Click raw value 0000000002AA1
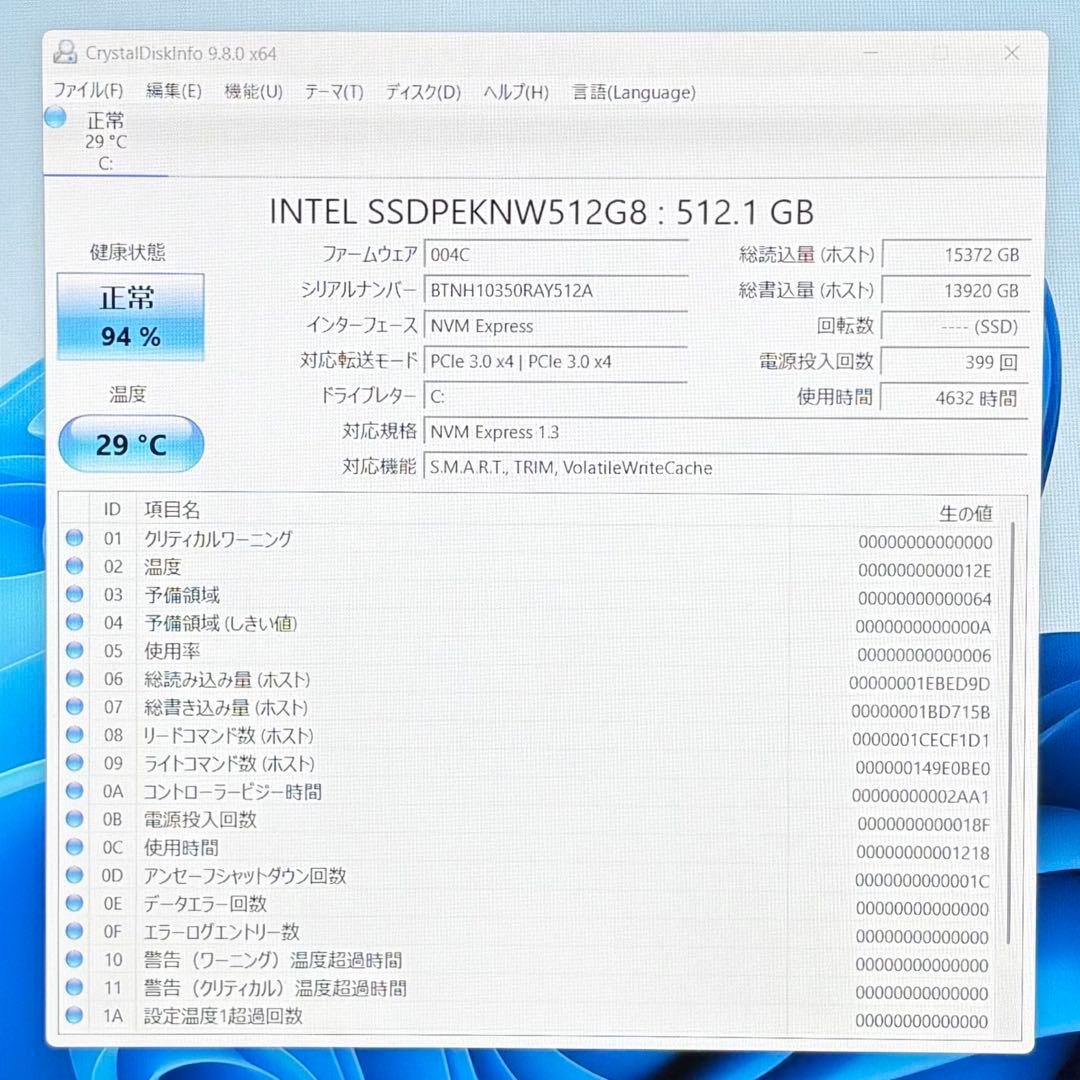The height and width of the screenshot is (1080, 1080). (x=921, y=796)
